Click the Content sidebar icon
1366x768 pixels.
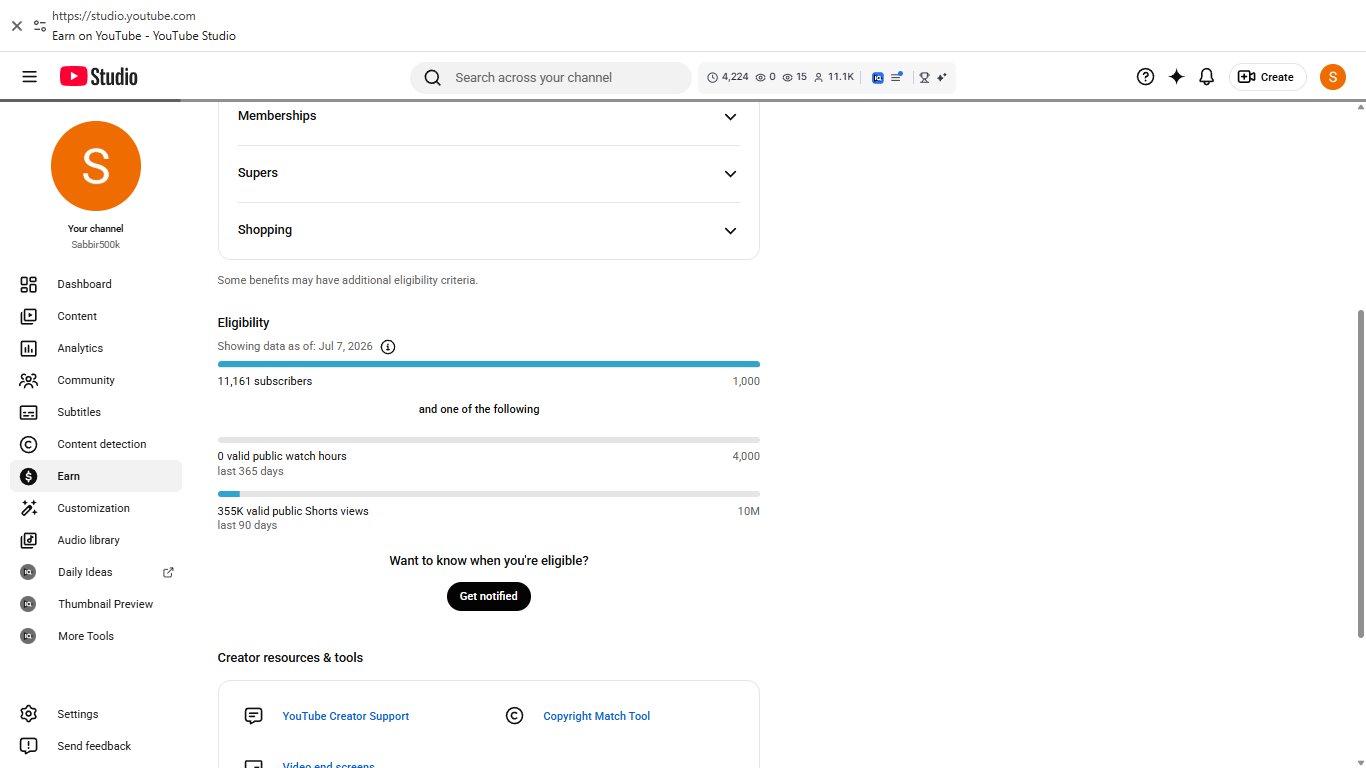click(29, 316)
